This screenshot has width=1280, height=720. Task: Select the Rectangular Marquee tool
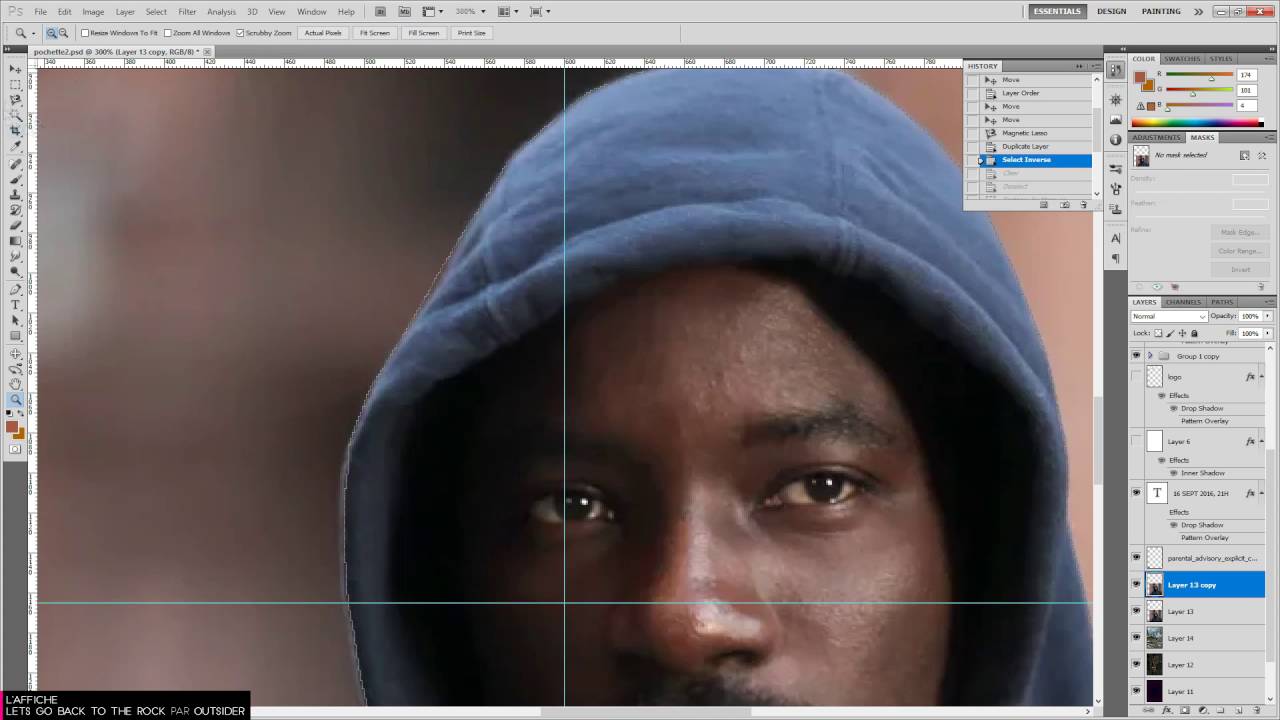(15, 85)
